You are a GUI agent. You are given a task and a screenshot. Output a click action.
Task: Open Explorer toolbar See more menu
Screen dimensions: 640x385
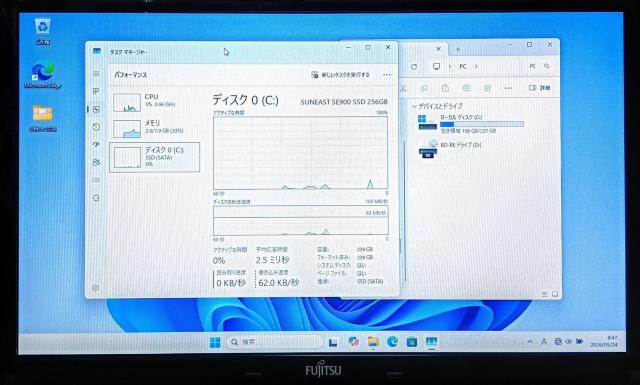coord(508,88)
